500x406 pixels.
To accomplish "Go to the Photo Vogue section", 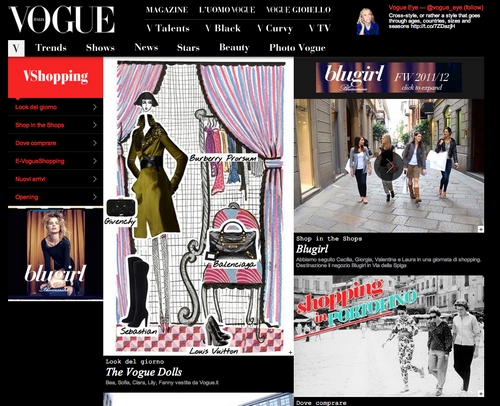I will 297,48.
